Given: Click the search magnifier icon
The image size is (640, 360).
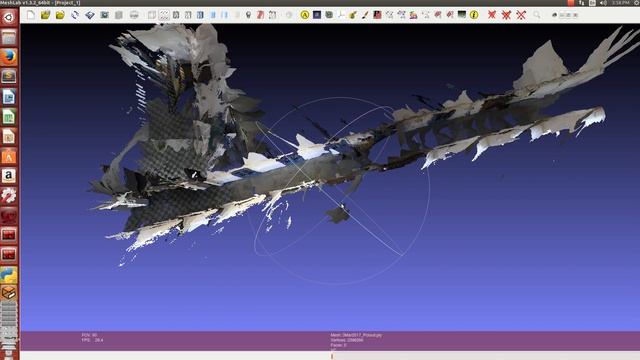Looking at the screenshot, I should (537, 15).
